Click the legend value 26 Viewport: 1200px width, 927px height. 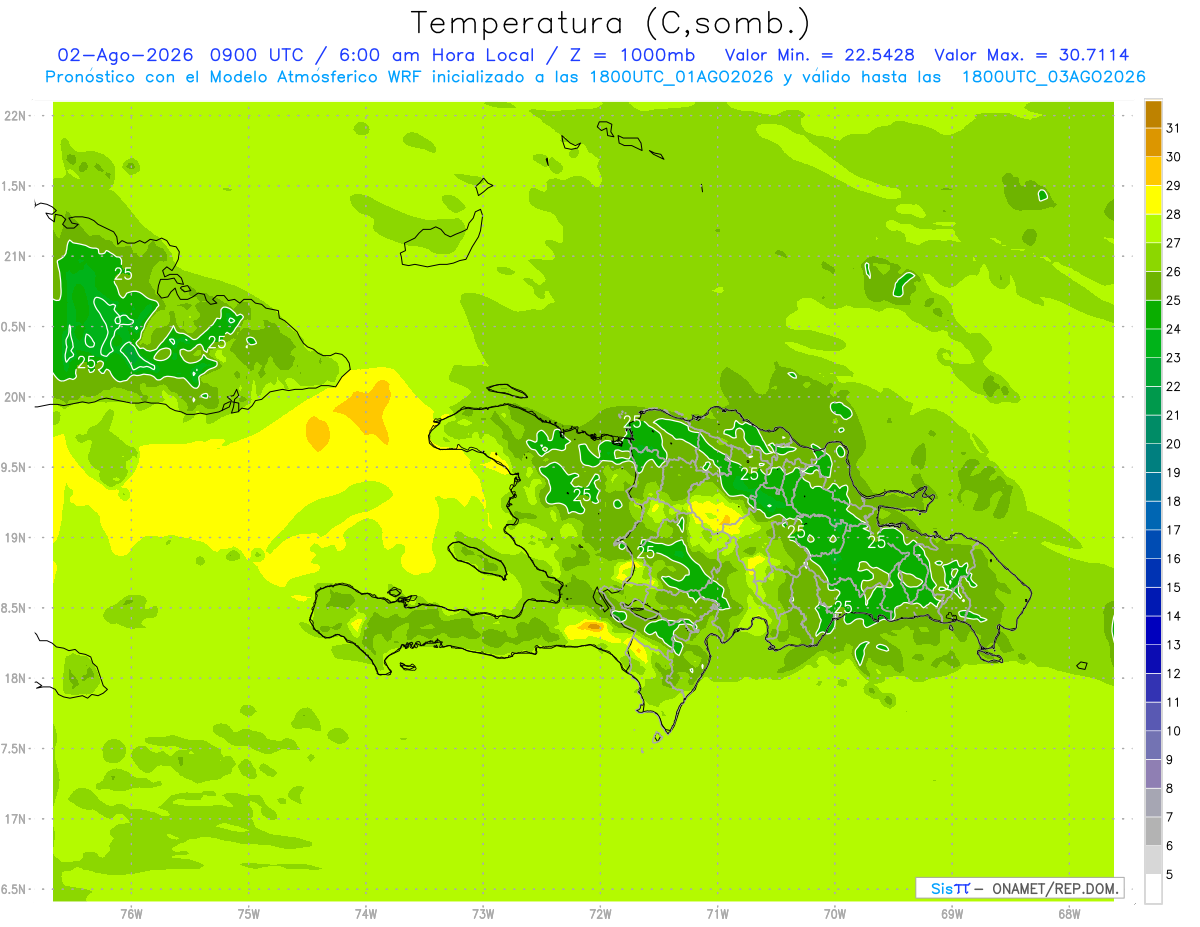tap(1174, 271)
